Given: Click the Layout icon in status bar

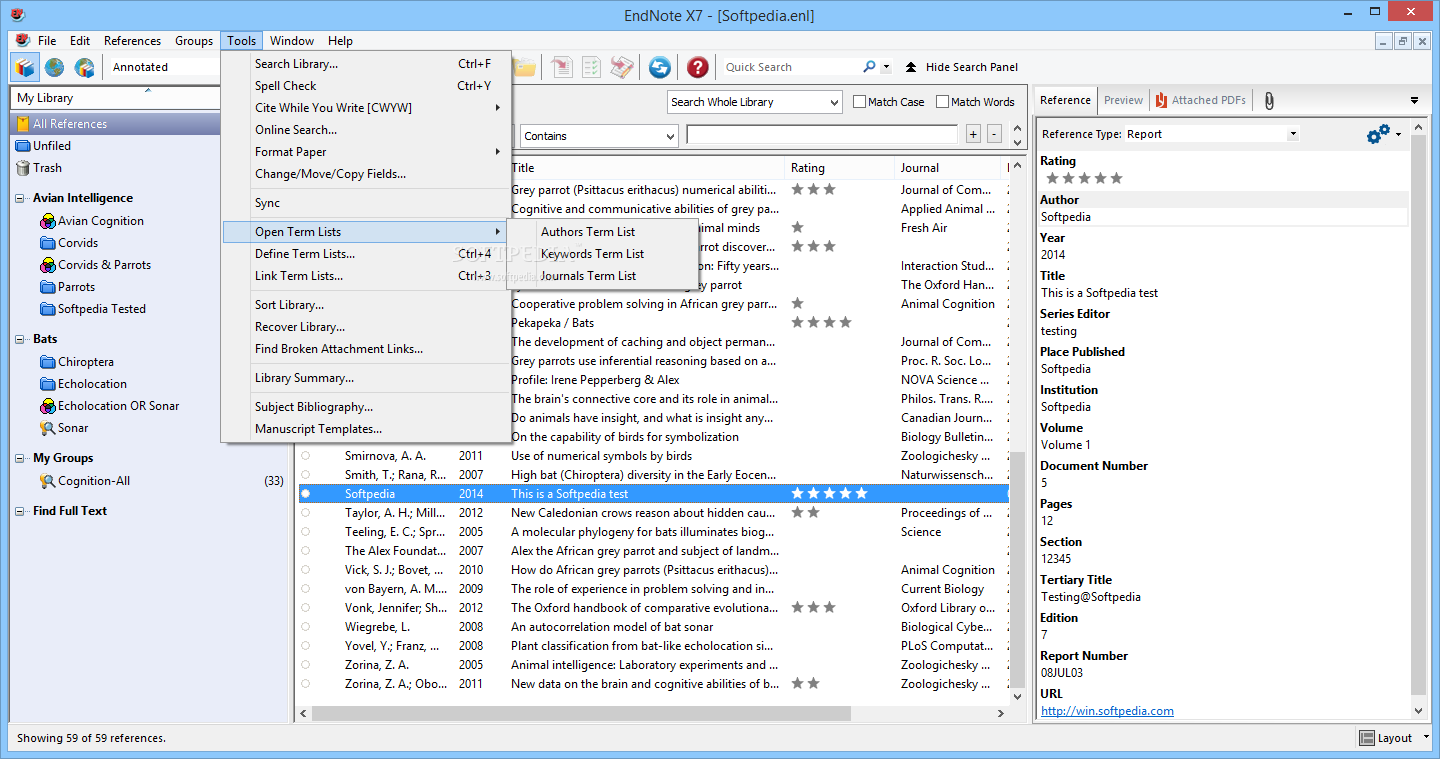Looking at the screenshot, I should pos(1367,738).
